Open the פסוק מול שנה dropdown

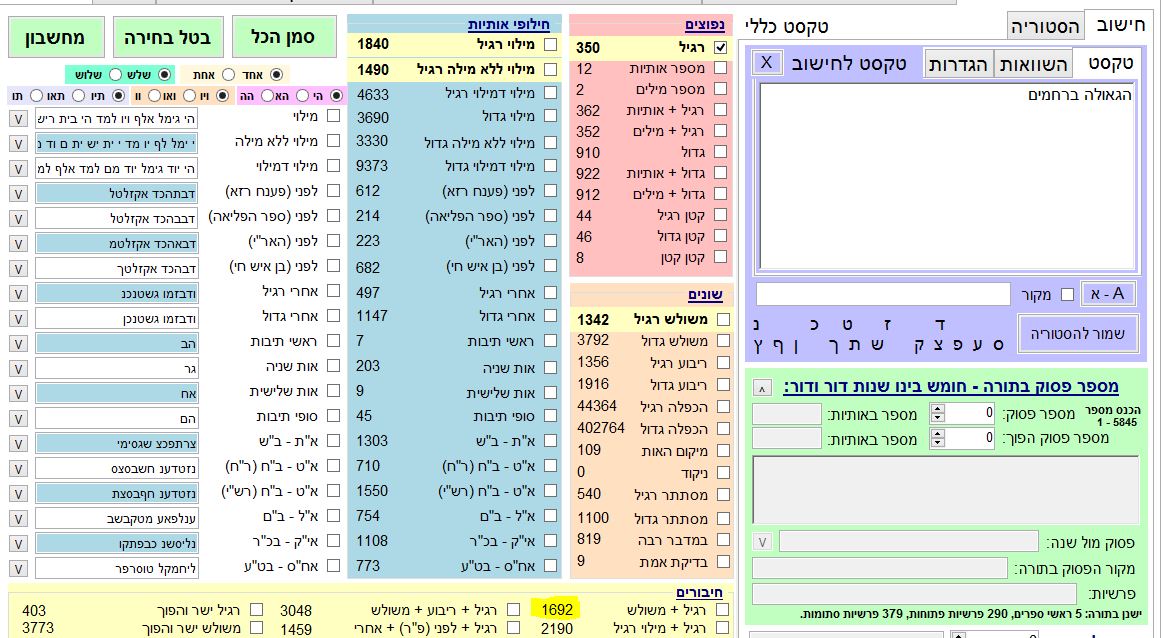763,541
